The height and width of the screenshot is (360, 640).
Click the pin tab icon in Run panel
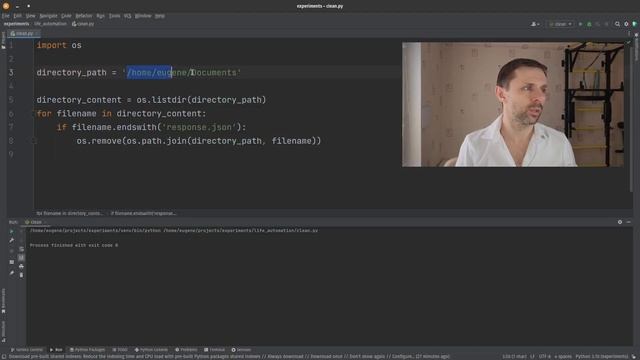tap(11, 273)
